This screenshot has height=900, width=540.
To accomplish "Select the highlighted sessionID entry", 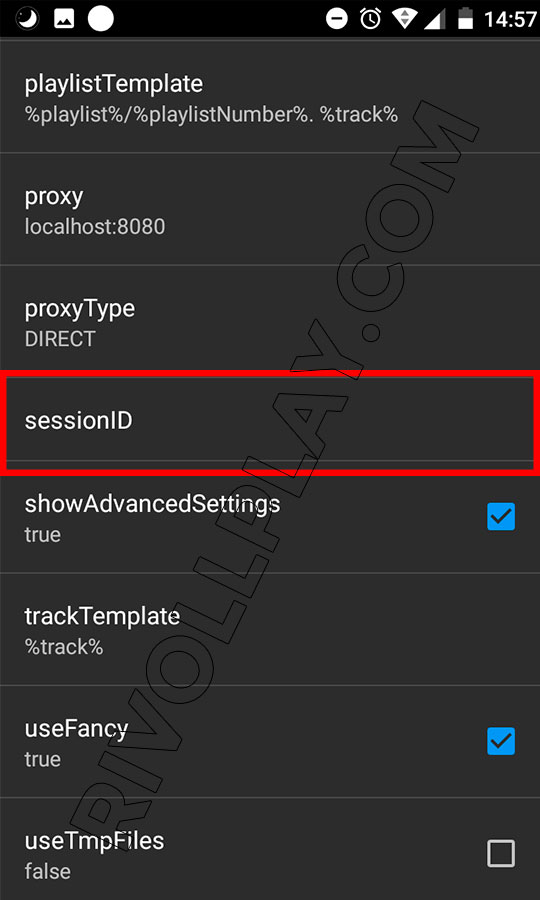I will (x=270, y=422).
